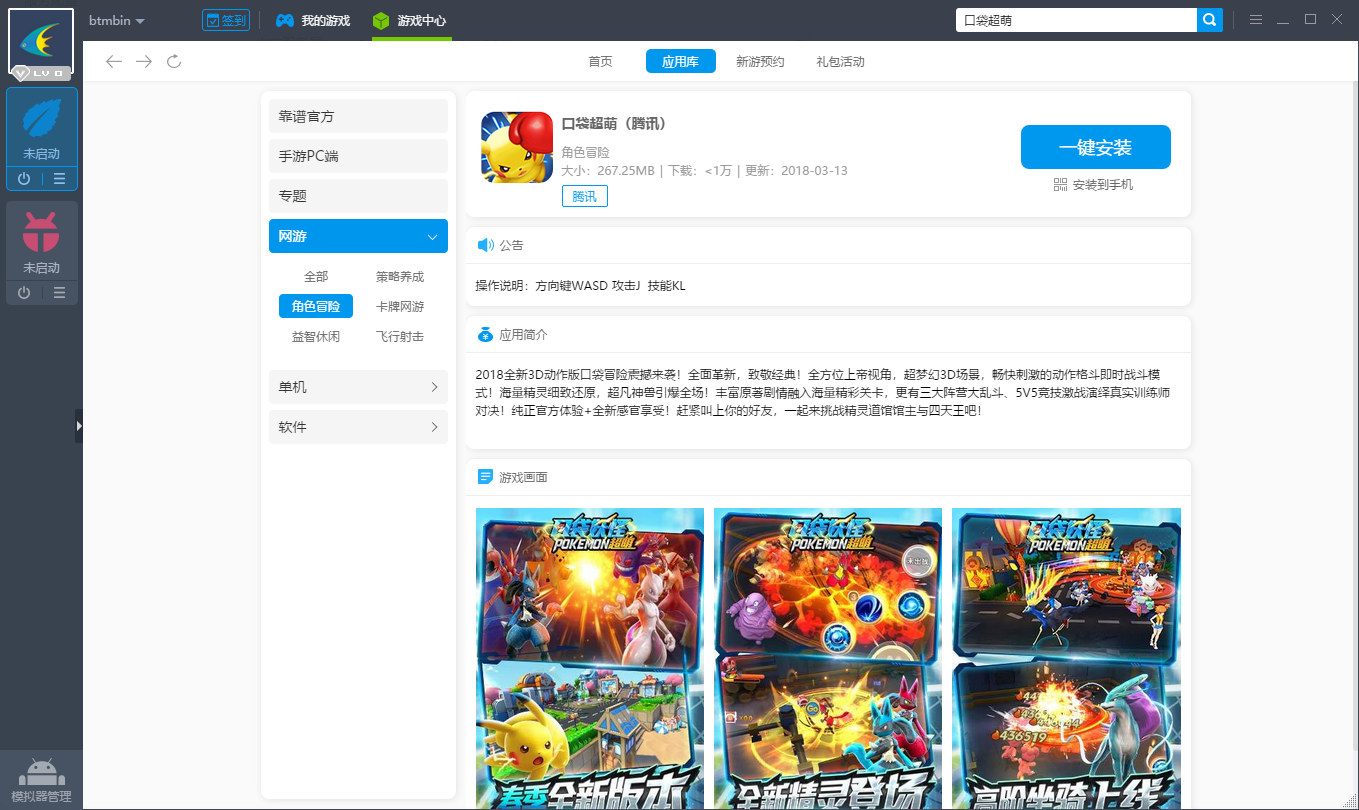1359x810 pixels.
Task: Power on the red bug emulator
Action: [x=24, y=293]
